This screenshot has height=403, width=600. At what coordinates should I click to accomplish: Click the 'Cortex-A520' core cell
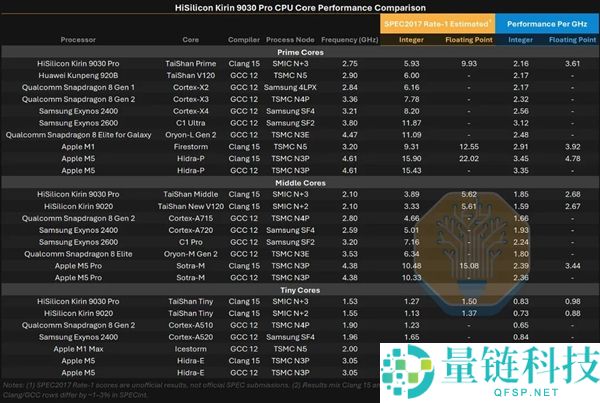tap(191, 337)
